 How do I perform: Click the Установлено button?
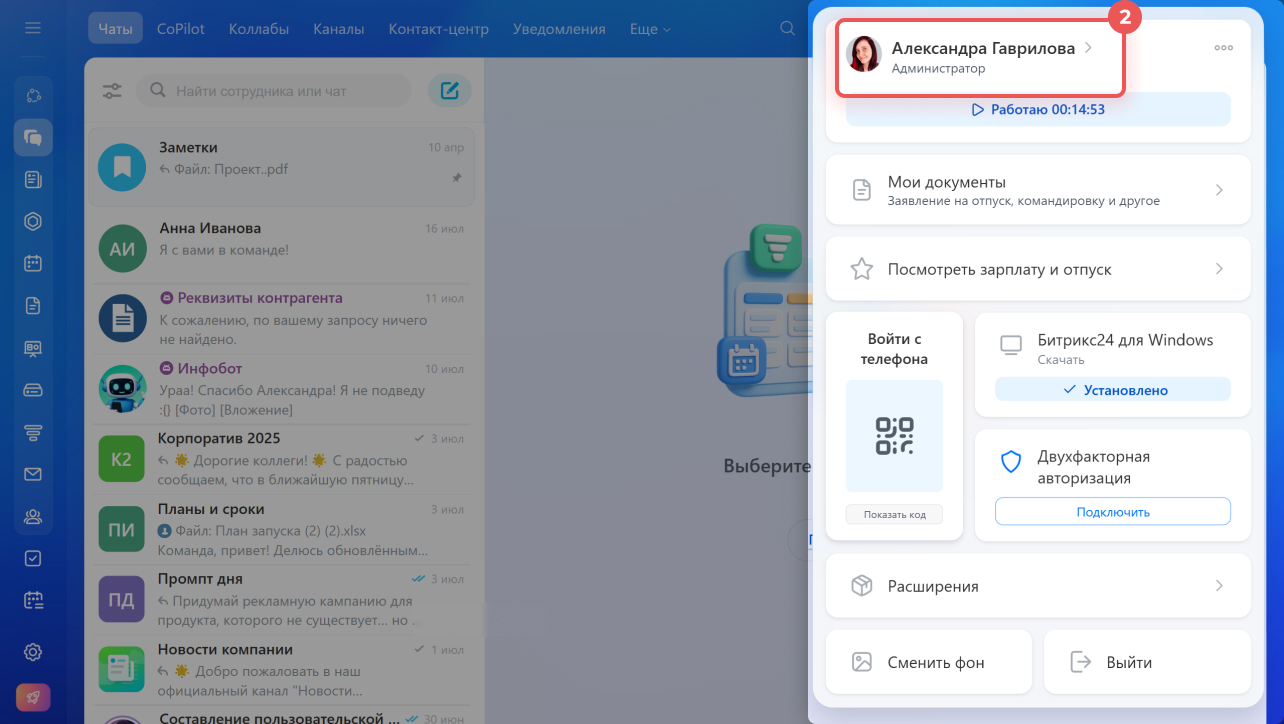point(1113,390)
